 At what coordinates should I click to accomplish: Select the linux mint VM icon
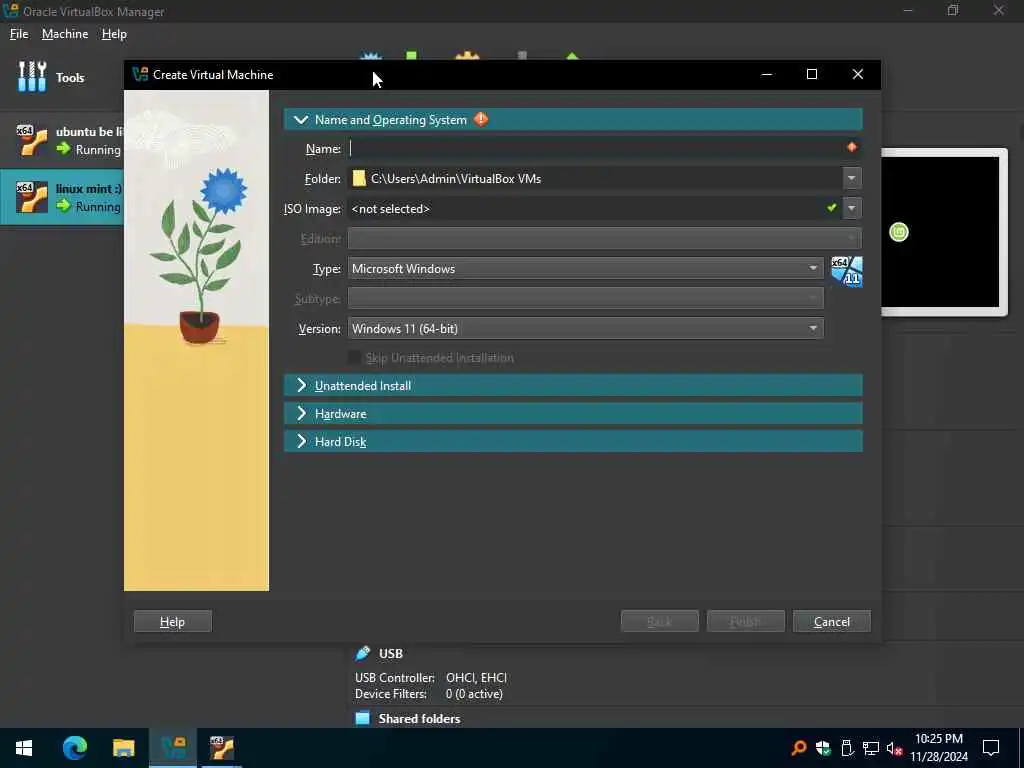32,197
